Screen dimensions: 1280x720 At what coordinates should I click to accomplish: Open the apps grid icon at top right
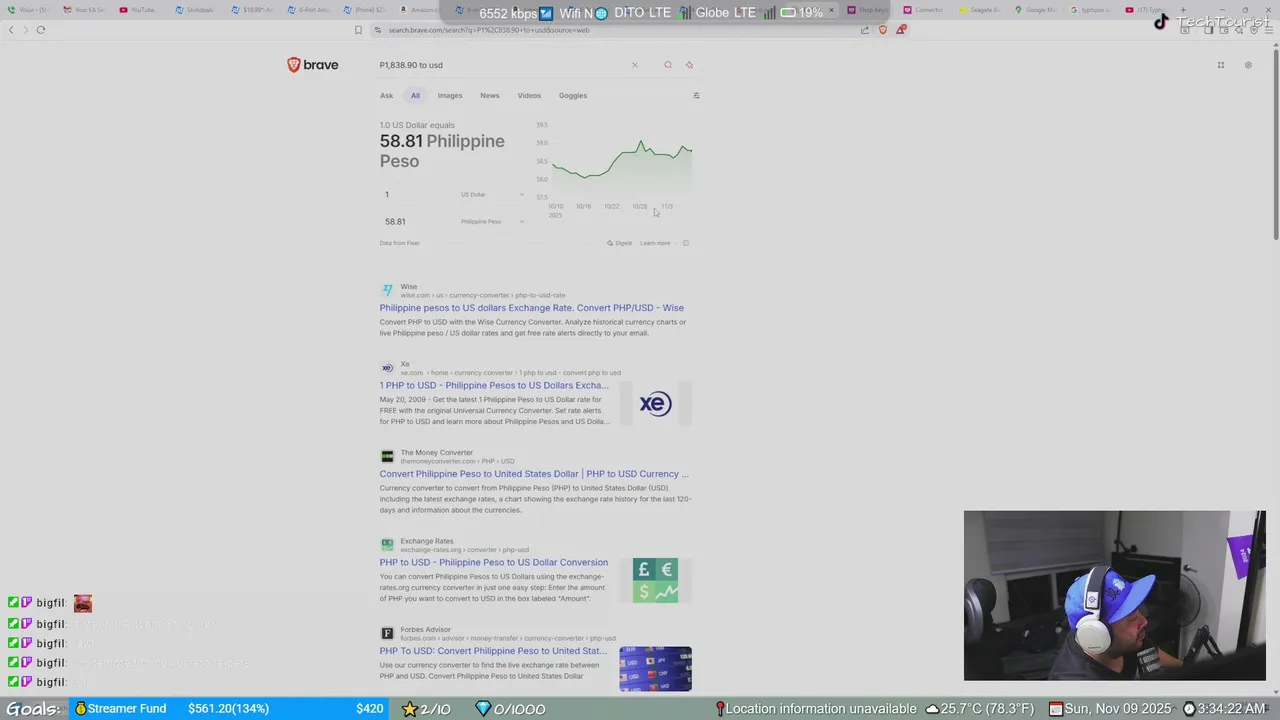[1221, 65]
